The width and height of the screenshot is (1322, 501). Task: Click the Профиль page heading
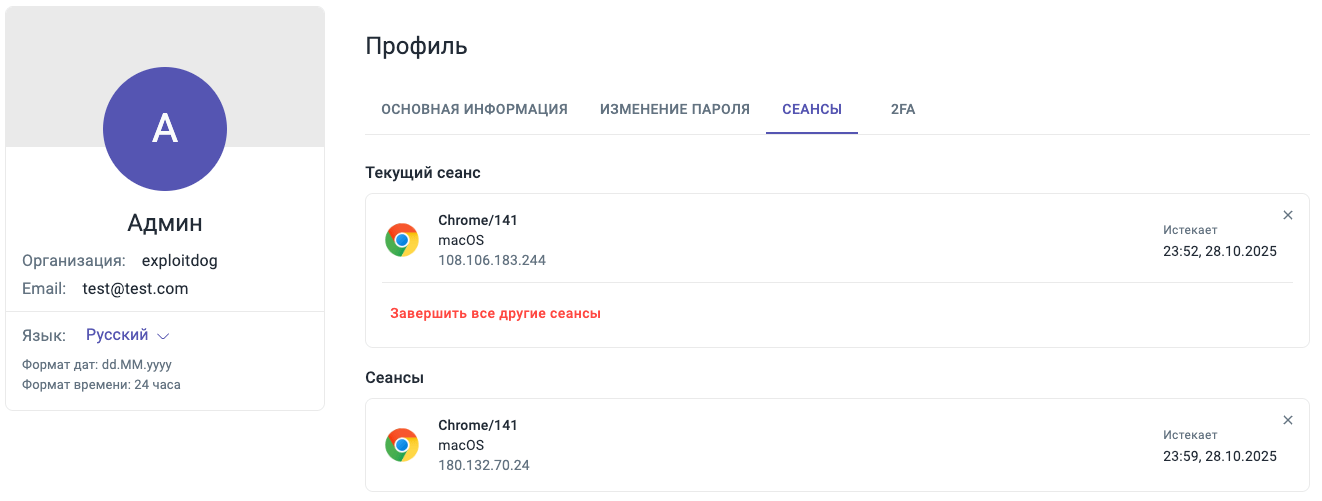(416, 46)
